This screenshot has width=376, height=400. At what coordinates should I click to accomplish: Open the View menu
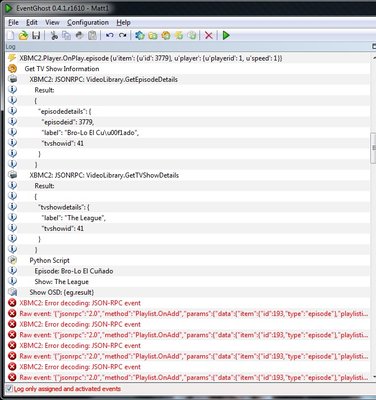coord(52,23)
